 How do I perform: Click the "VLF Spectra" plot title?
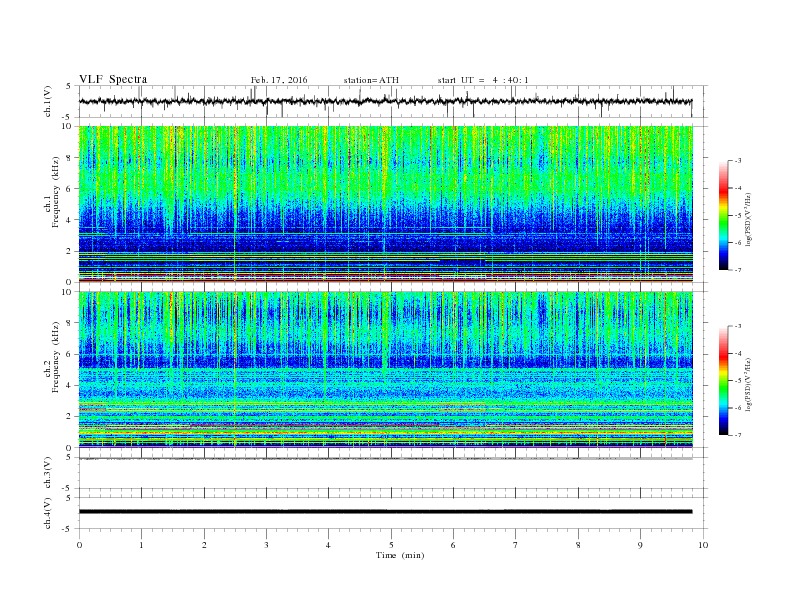[113, 79]
